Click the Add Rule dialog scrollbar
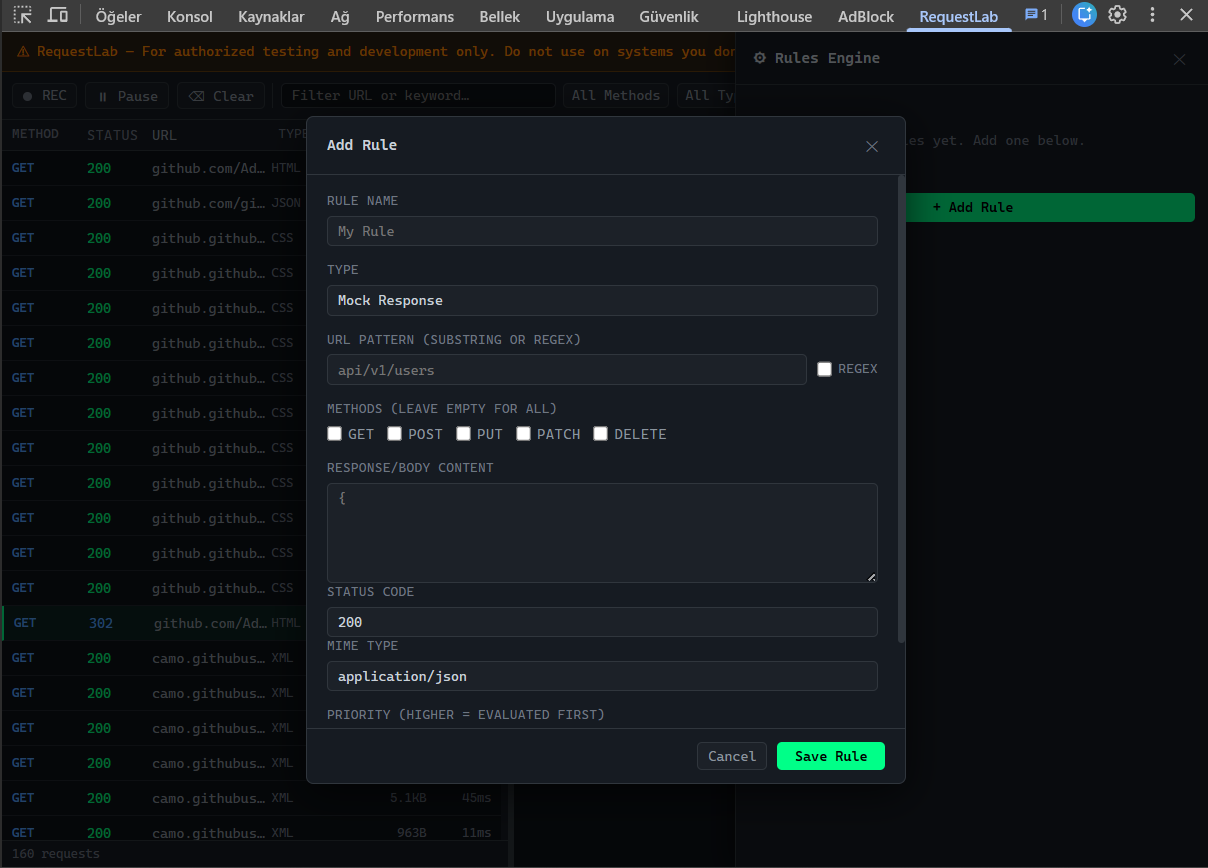The height and width of the screenshot is (868, 1208). (x=901, y=408)
